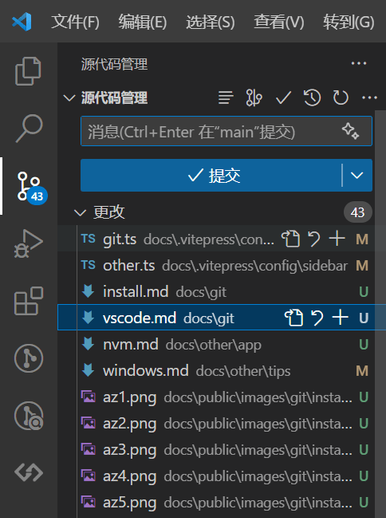The image size is (386, 518).
Task: Click the 提交 commit button
Action: pos(211,175)
